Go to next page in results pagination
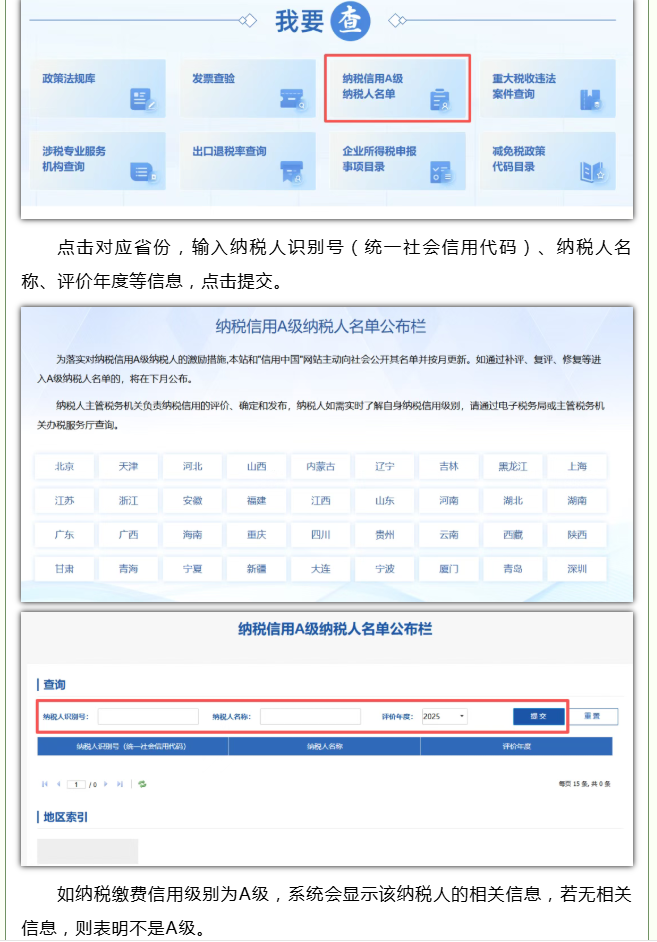 point(108,784)
